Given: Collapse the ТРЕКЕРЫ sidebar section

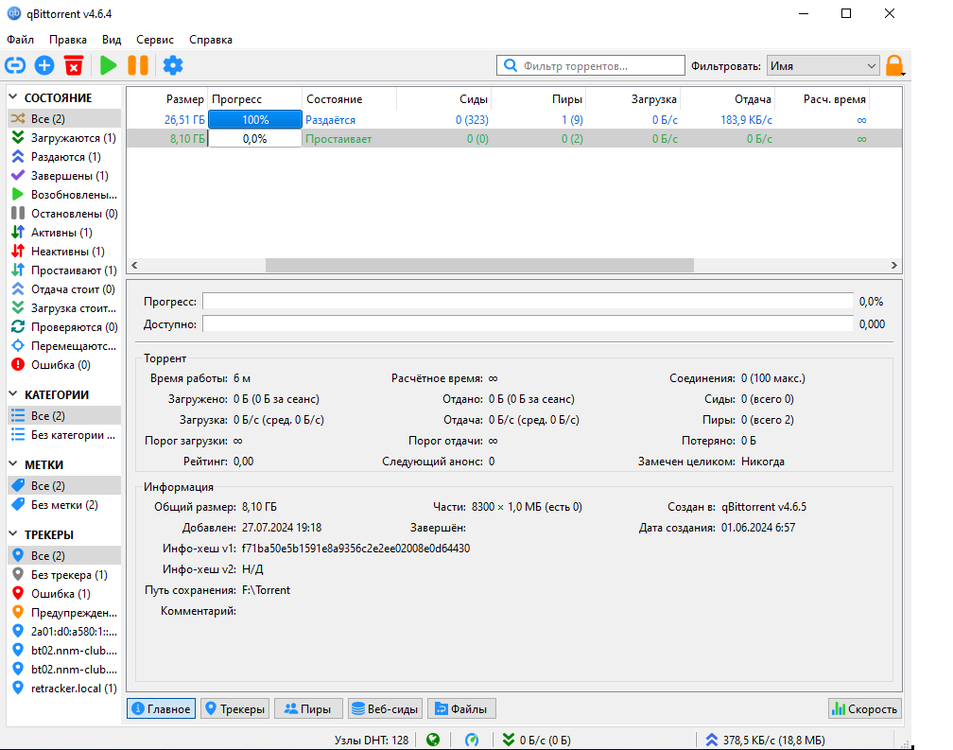Looking at the screenshot, I should 16,535.
